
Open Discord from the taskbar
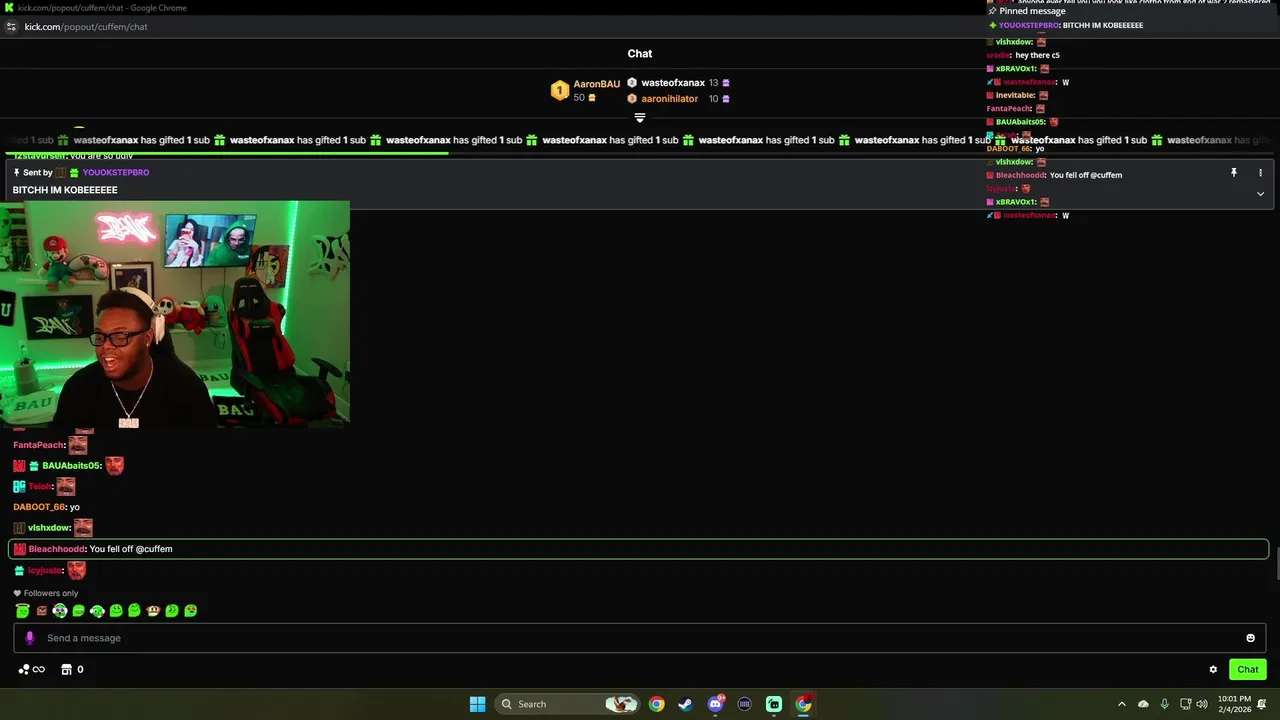(x=715, y=704)
